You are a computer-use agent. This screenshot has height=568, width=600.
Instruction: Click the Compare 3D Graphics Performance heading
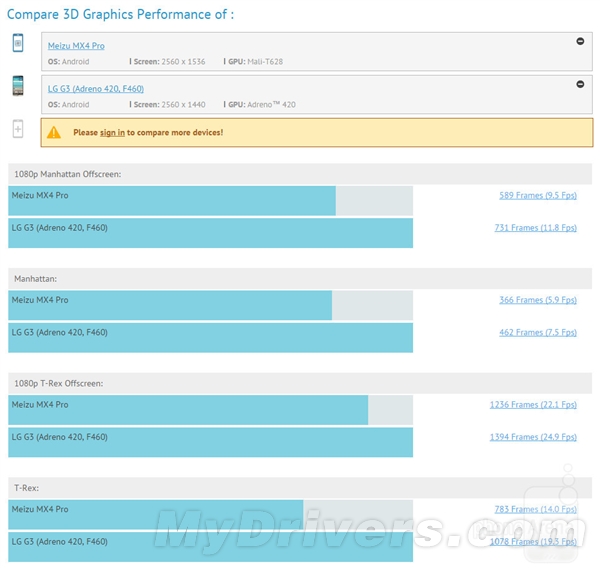(x=121, y=14)
